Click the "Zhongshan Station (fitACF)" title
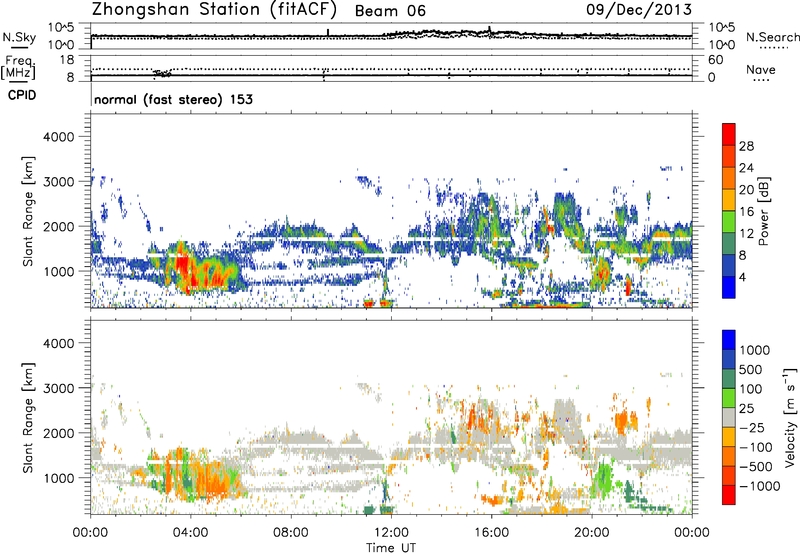This screenshot has height=554, width=800. [x=214, y=10]
